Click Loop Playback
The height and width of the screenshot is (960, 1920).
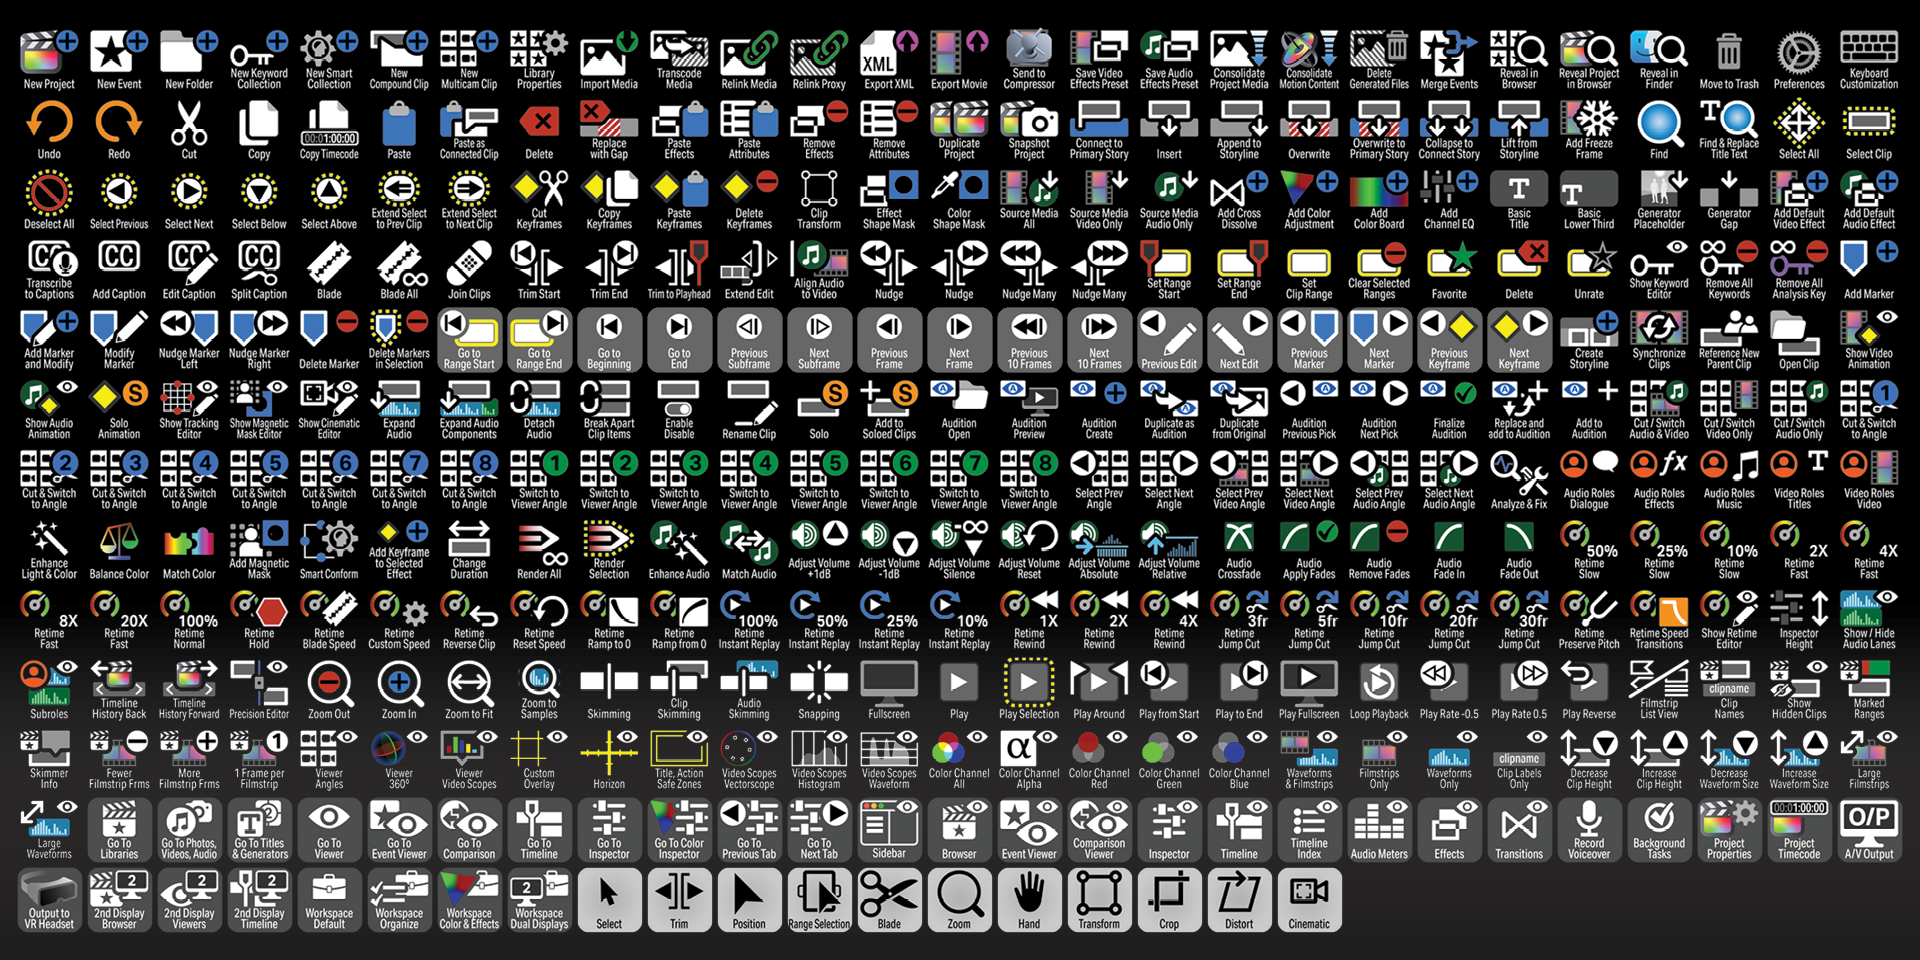1379,690
